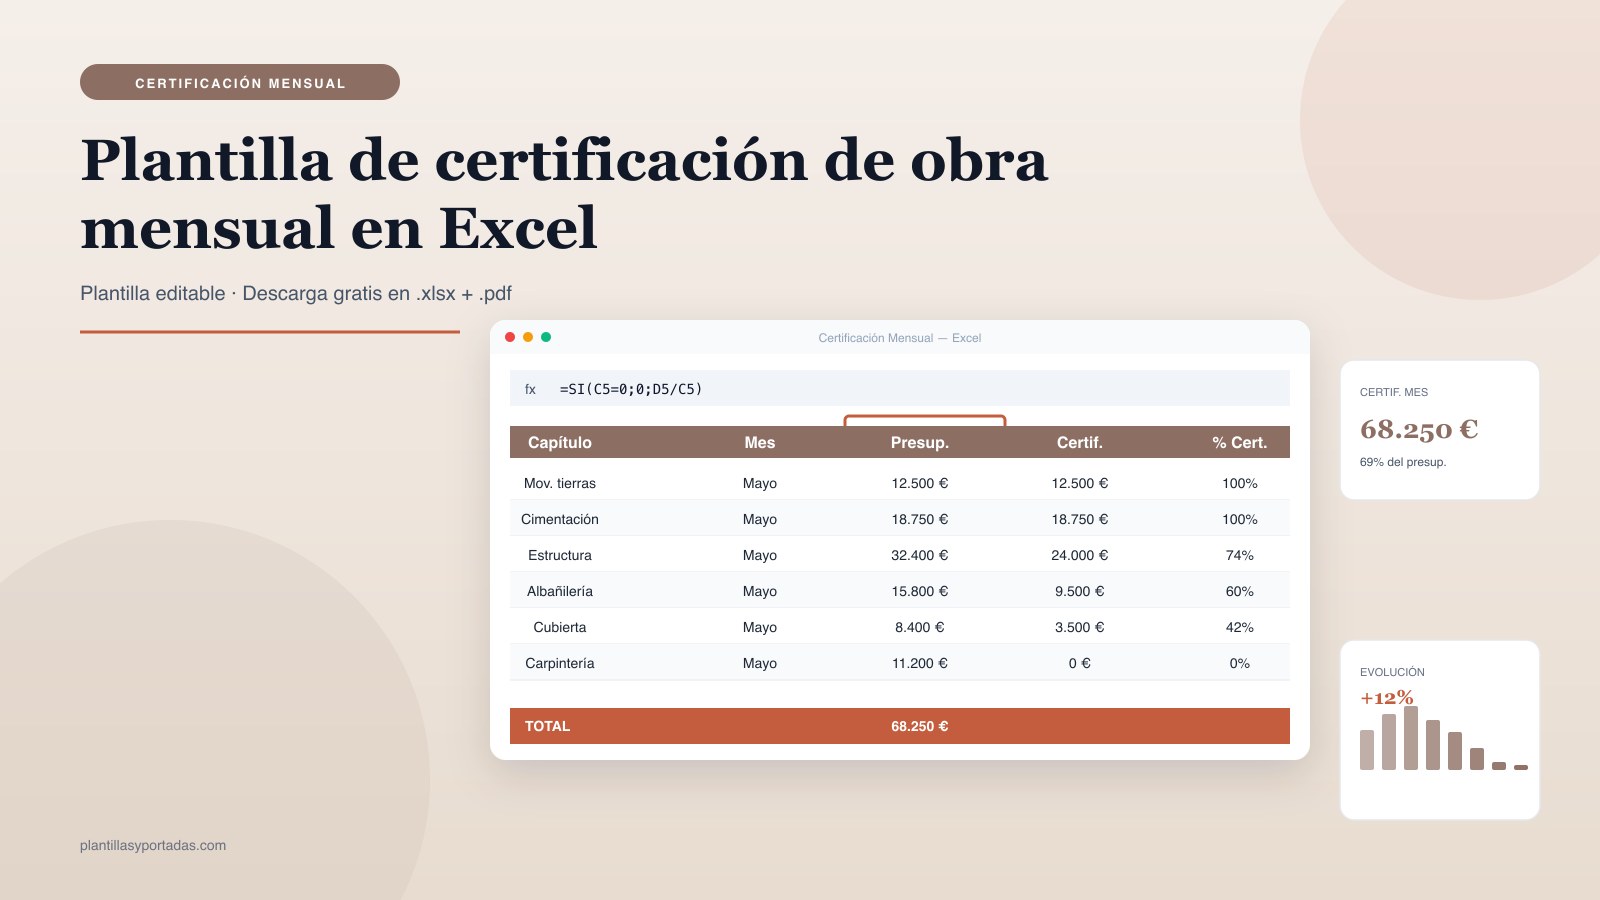Viewport: 1600px width, 900px height.
Task: Click the yellow minimize dot in mockup window
Action: [528, 337]
